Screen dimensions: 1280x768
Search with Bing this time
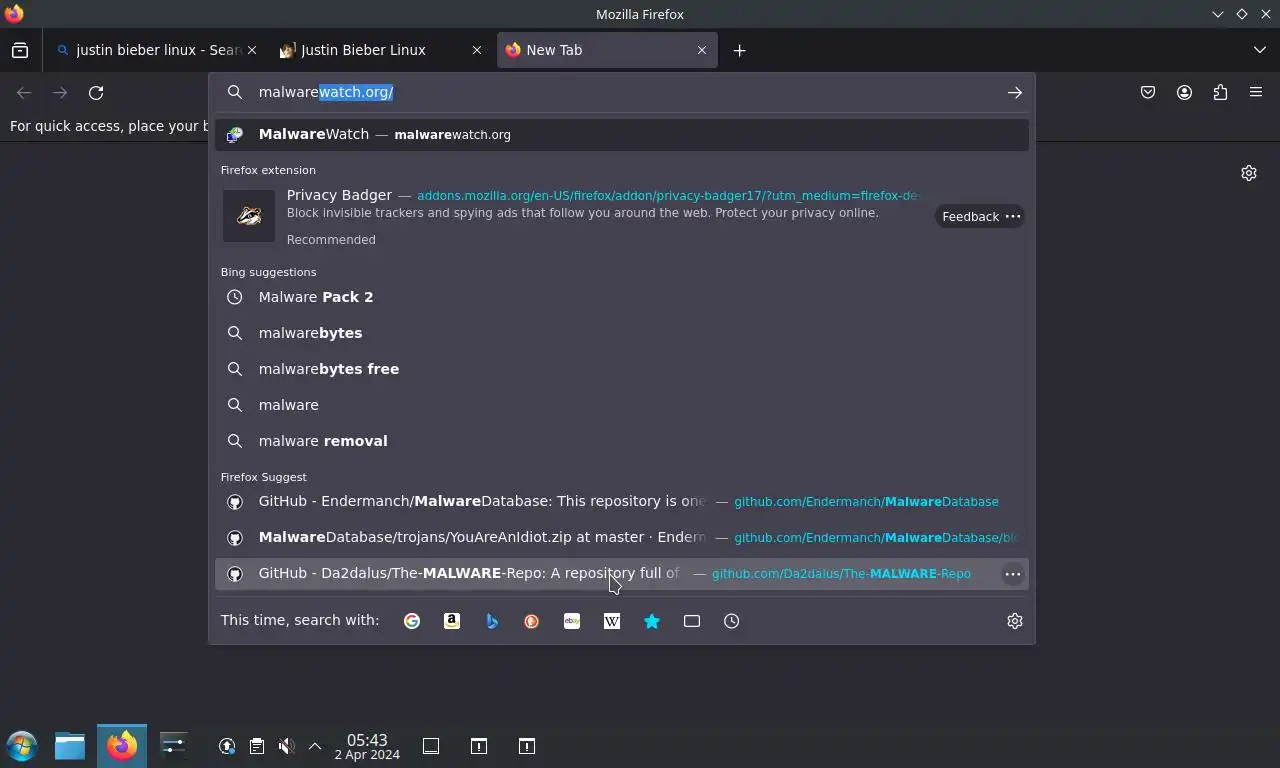click(492, 621)
